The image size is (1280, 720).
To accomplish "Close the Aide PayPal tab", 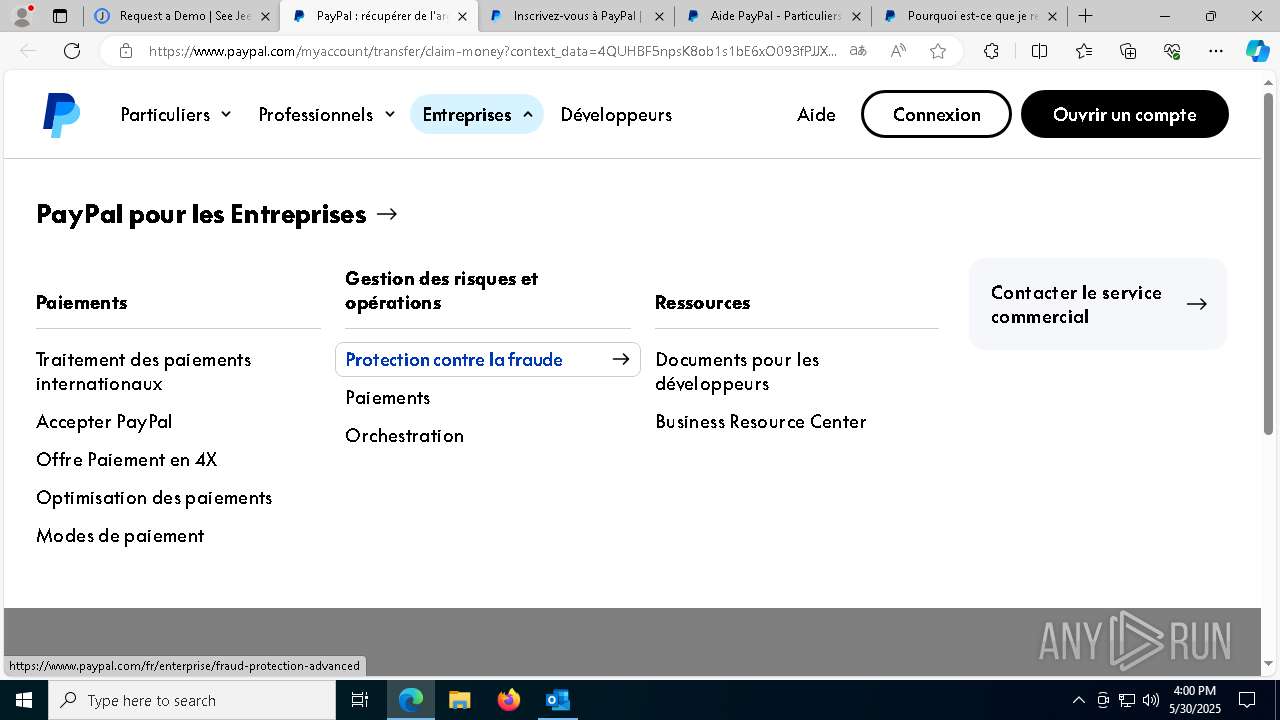I will pos(855,16).
